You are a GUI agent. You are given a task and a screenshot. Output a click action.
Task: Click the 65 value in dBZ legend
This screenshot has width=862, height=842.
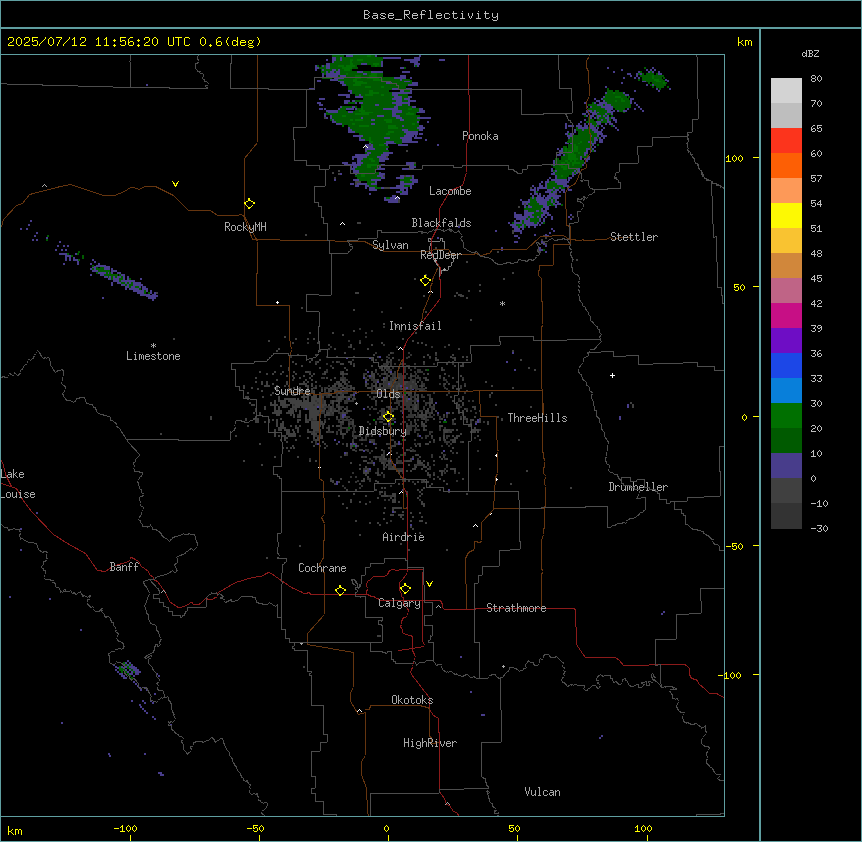(816, 129)
